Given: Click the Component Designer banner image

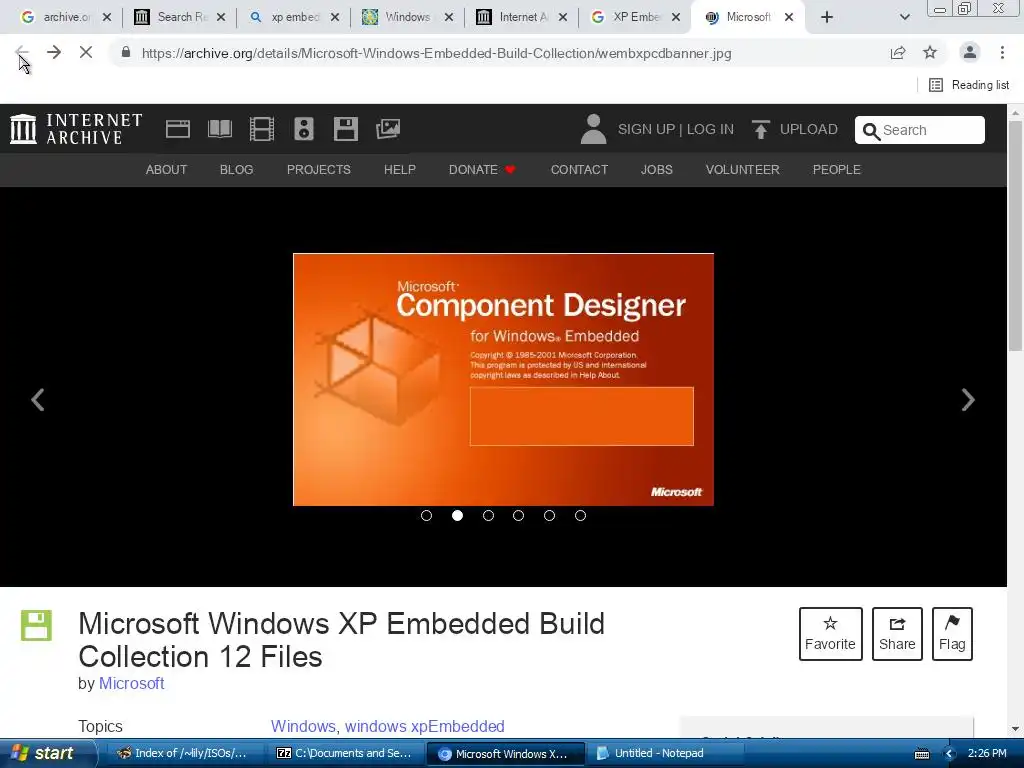Looking at the screenshot, I should tap(504, 379).
